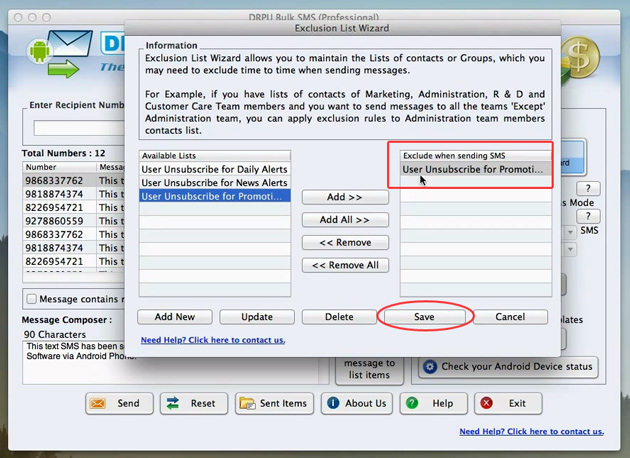Click the Reset button label
630x458 pixels.
click(203, 403)
